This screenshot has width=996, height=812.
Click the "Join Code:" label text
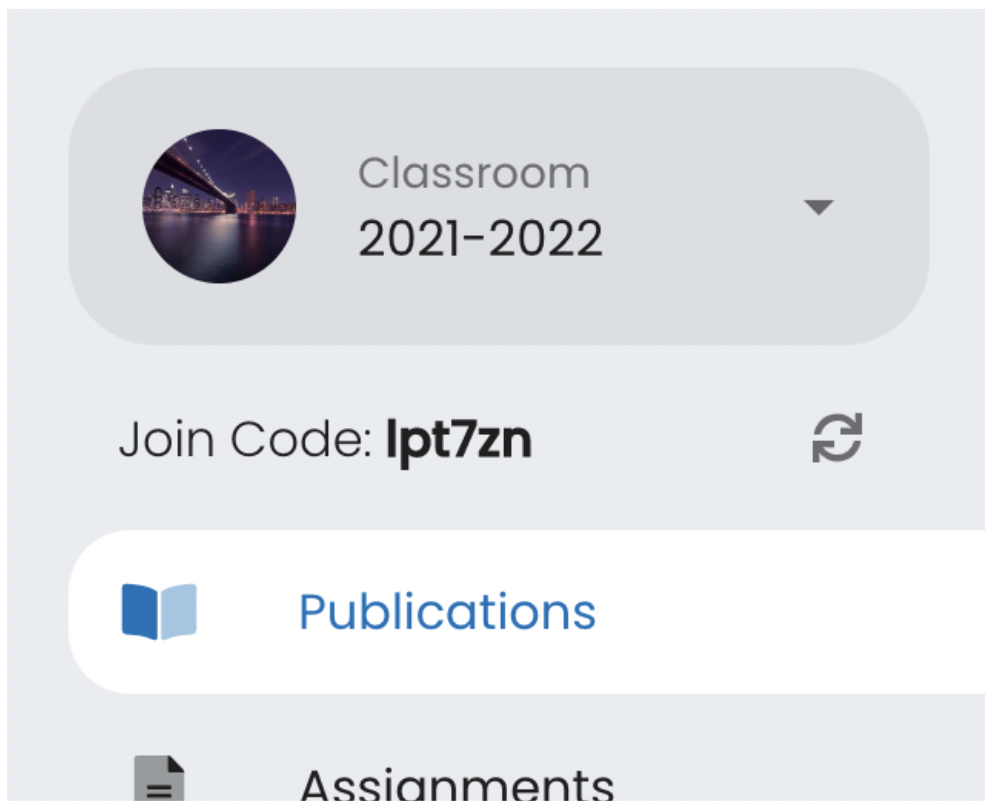tap(246, 440)
